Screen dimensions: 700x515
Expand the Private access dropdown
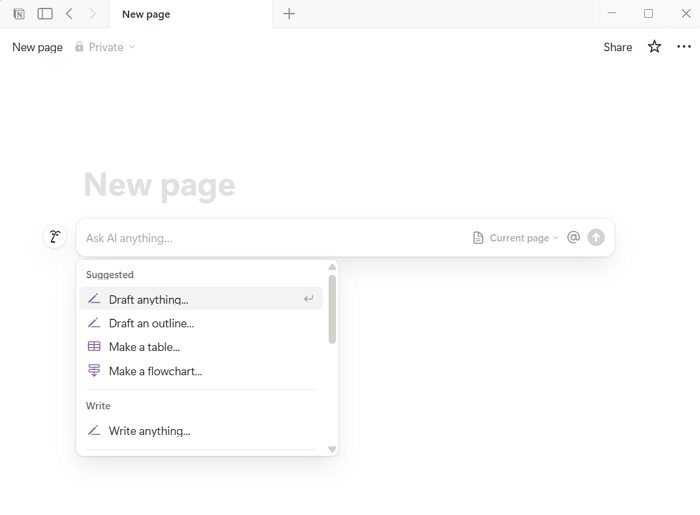[105, 47]
